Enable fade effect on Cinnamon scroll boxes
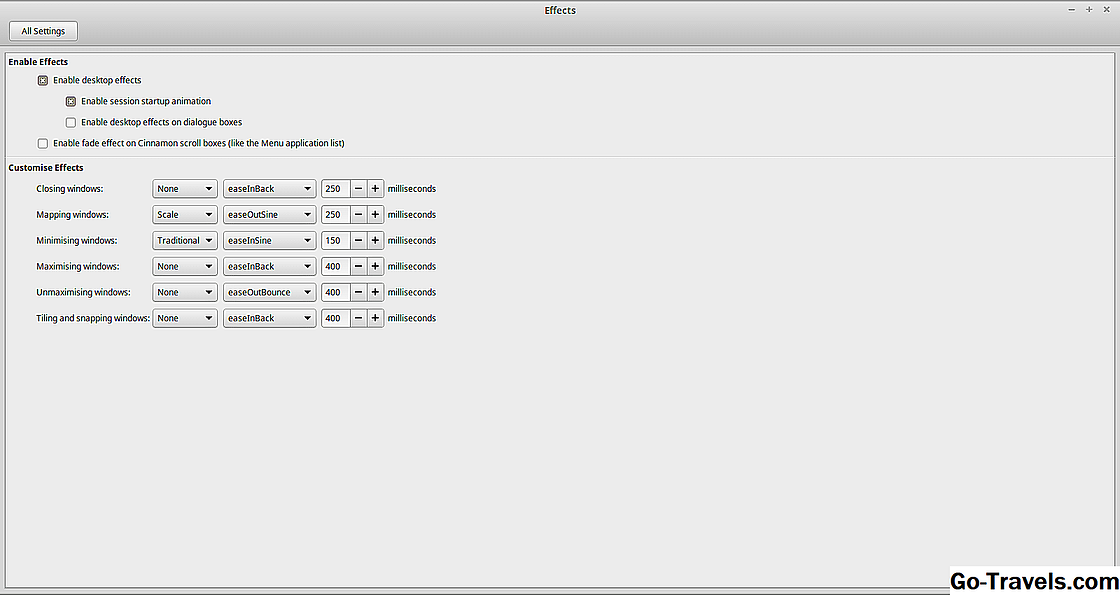The image size is (1120, 595). click(x=43, y=143)
